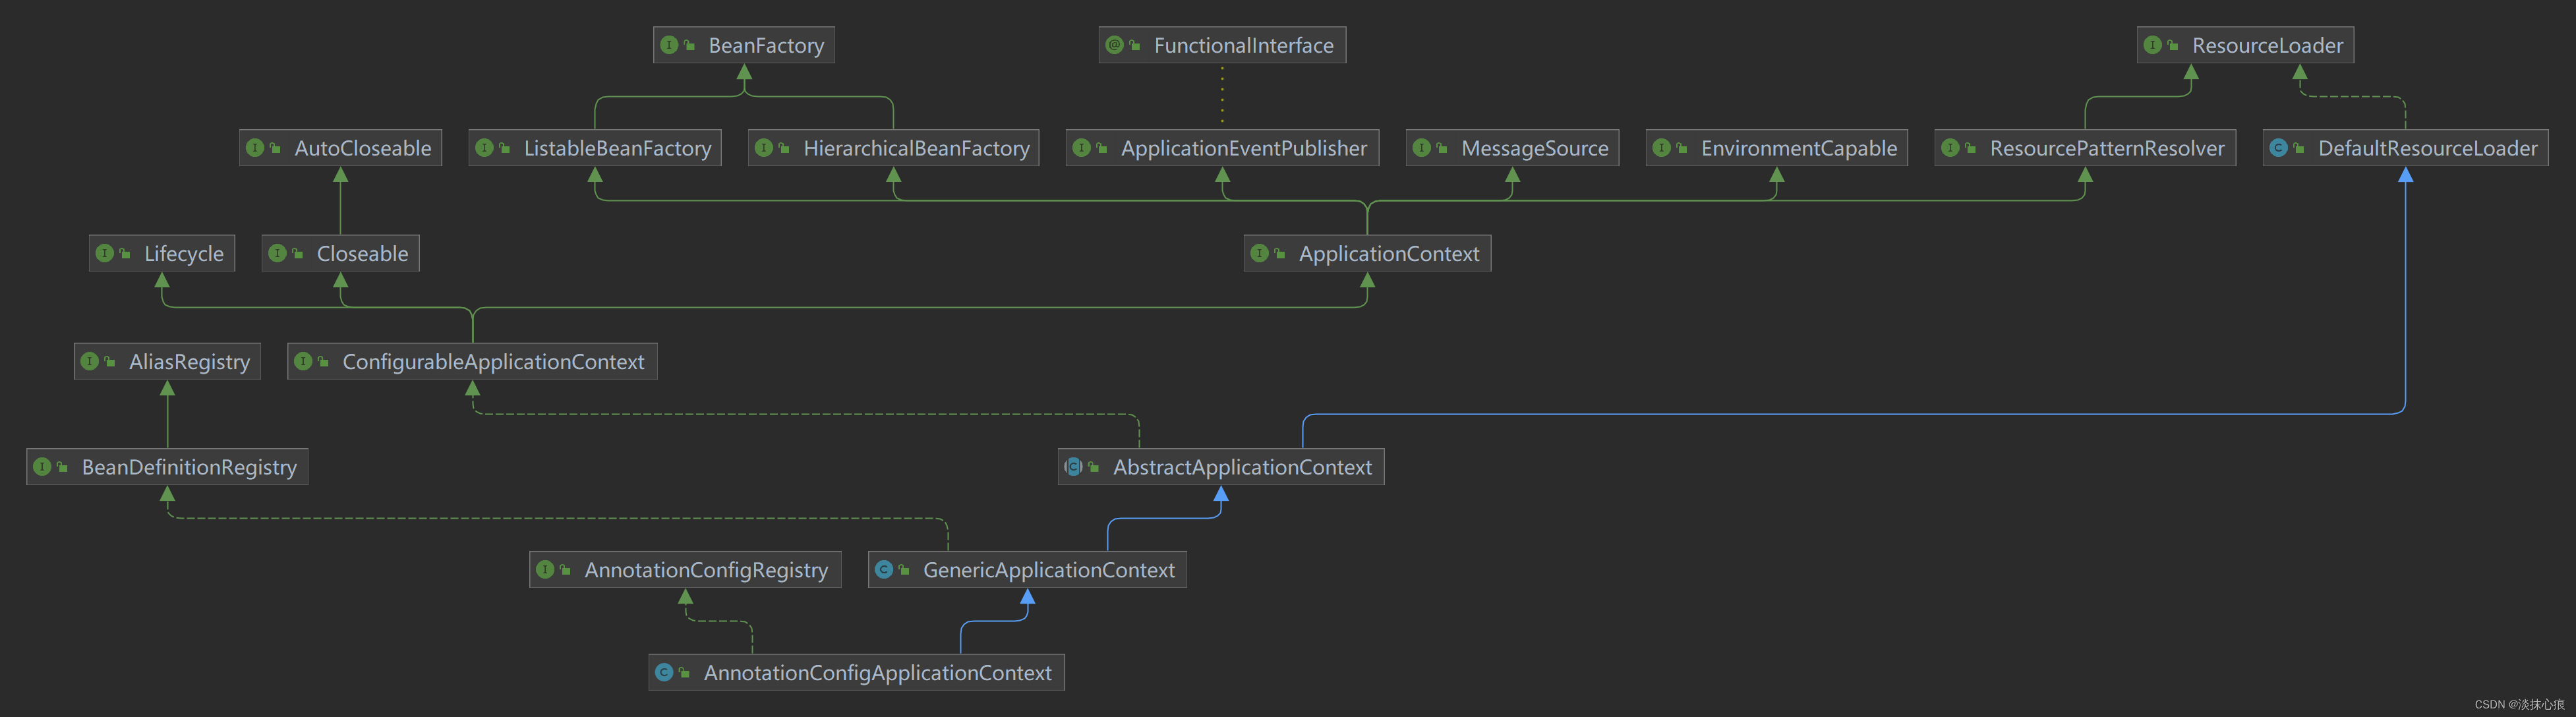Viewport: 2576px width, 717px height.
Task: Click the ResourcePatternResolver interface icon
Action: pyautogui.click(x=1950, y=148)
